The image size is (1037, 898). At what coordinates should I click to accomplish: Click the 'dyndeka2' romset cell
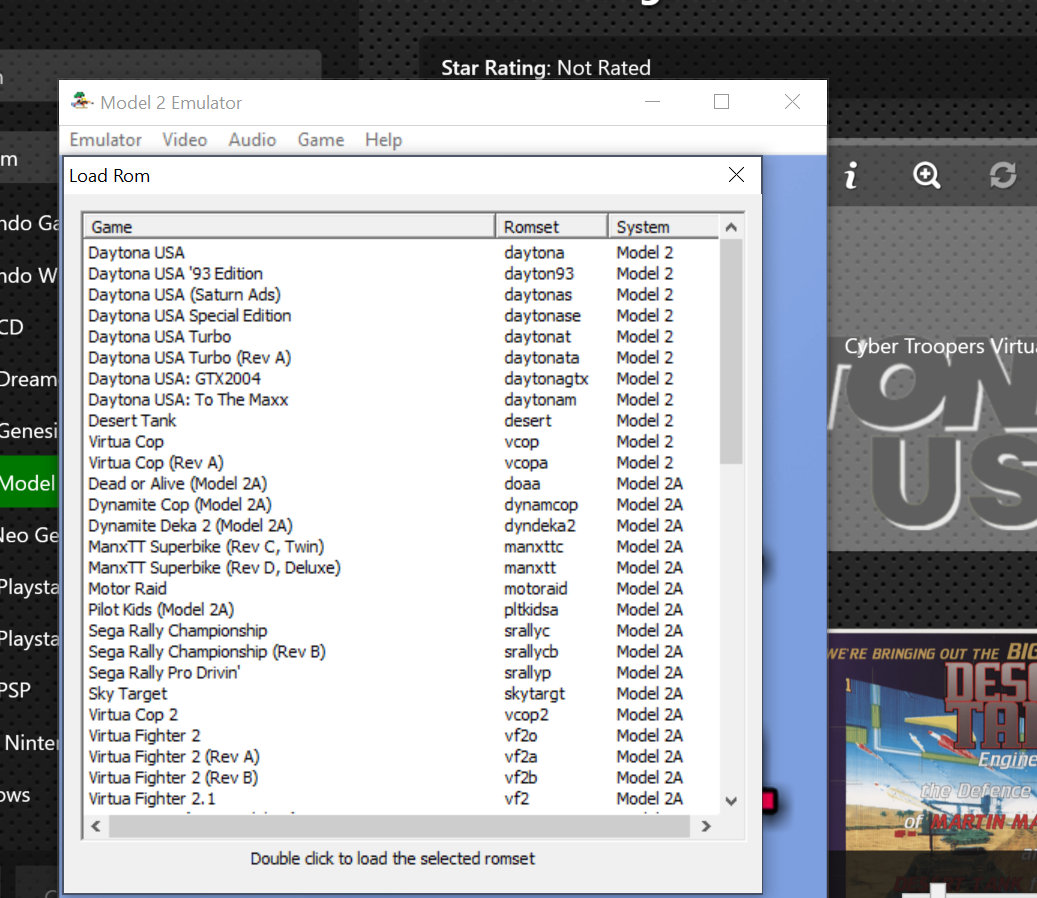(540, 526)
